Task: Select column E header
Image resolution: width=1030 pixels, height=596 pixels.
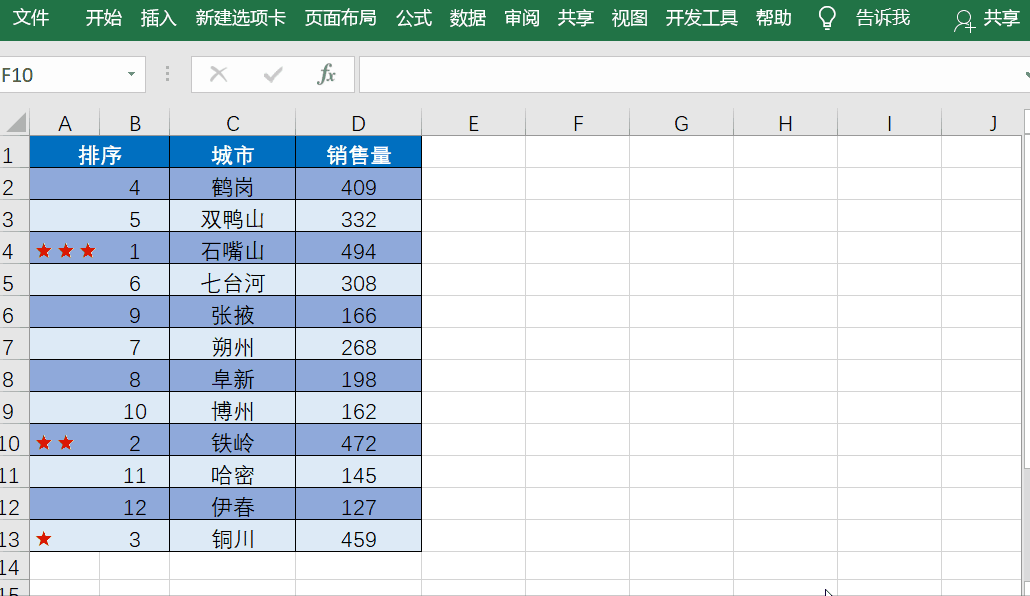Action: (473, 123)
